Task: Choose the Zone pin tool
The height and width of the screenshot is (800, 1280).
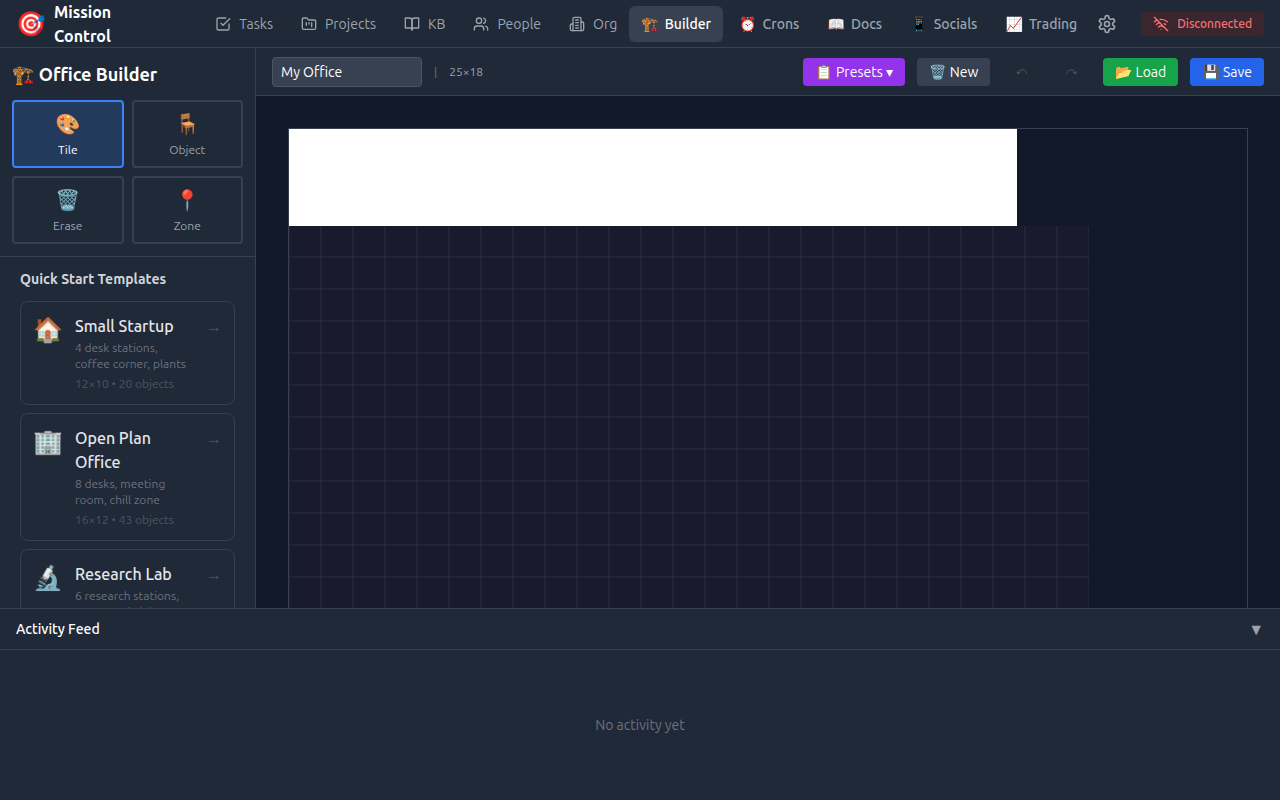Action: coord(187,210)
